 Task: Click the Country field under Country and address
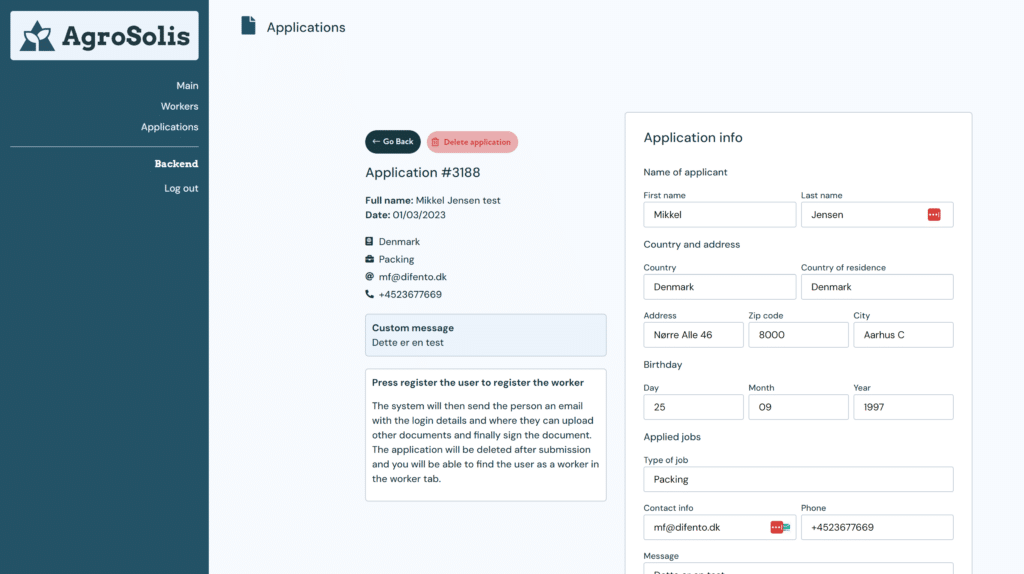[720, 287]
